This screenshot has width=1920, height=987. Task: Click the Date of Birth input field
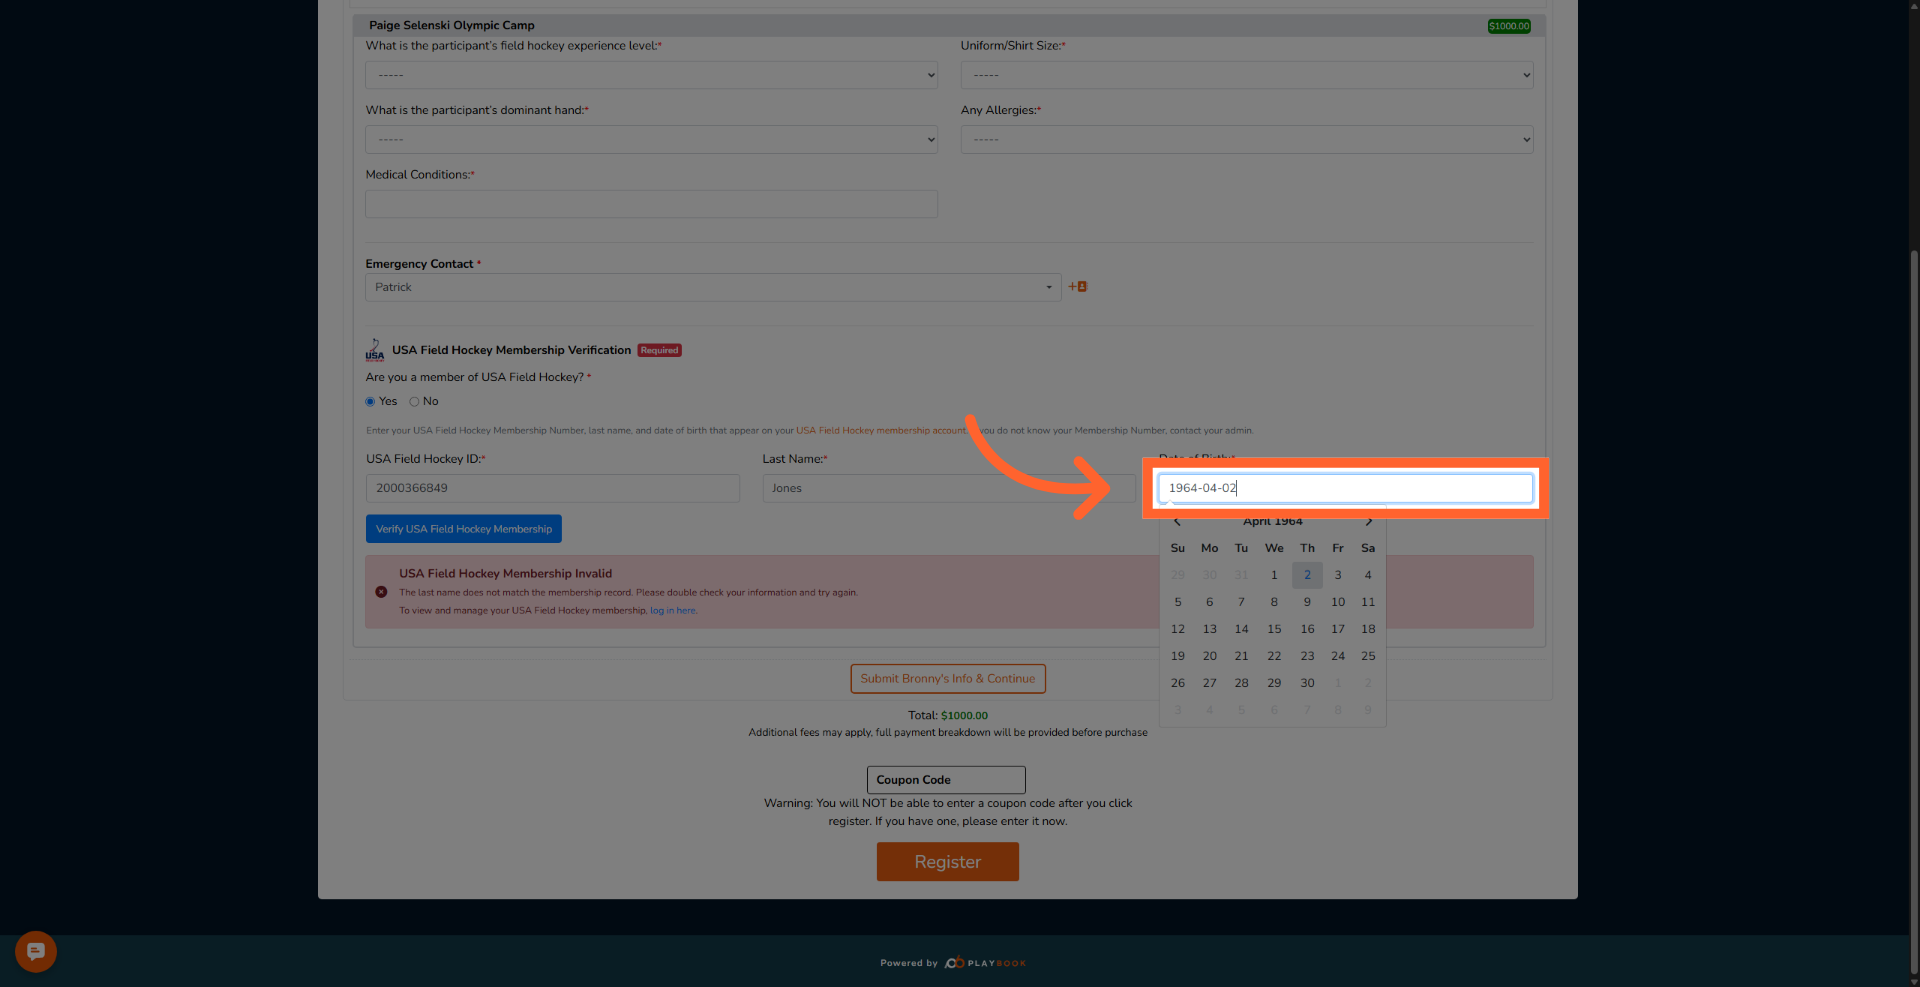(x=1345, y=488)
